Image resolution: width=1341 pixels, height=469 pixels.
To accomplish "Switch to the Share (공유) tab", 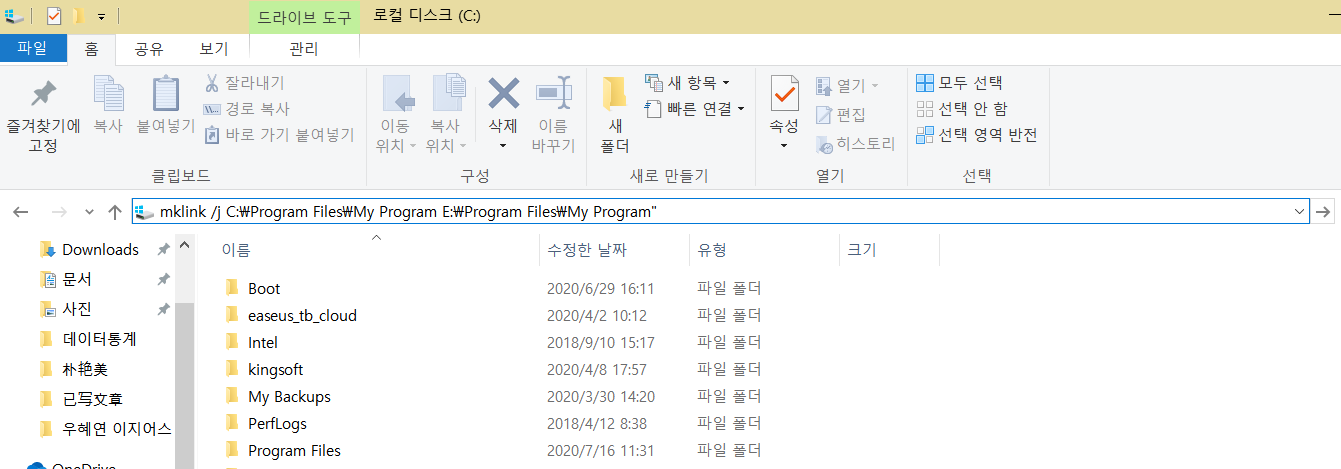I will click(x=149, y=48).
